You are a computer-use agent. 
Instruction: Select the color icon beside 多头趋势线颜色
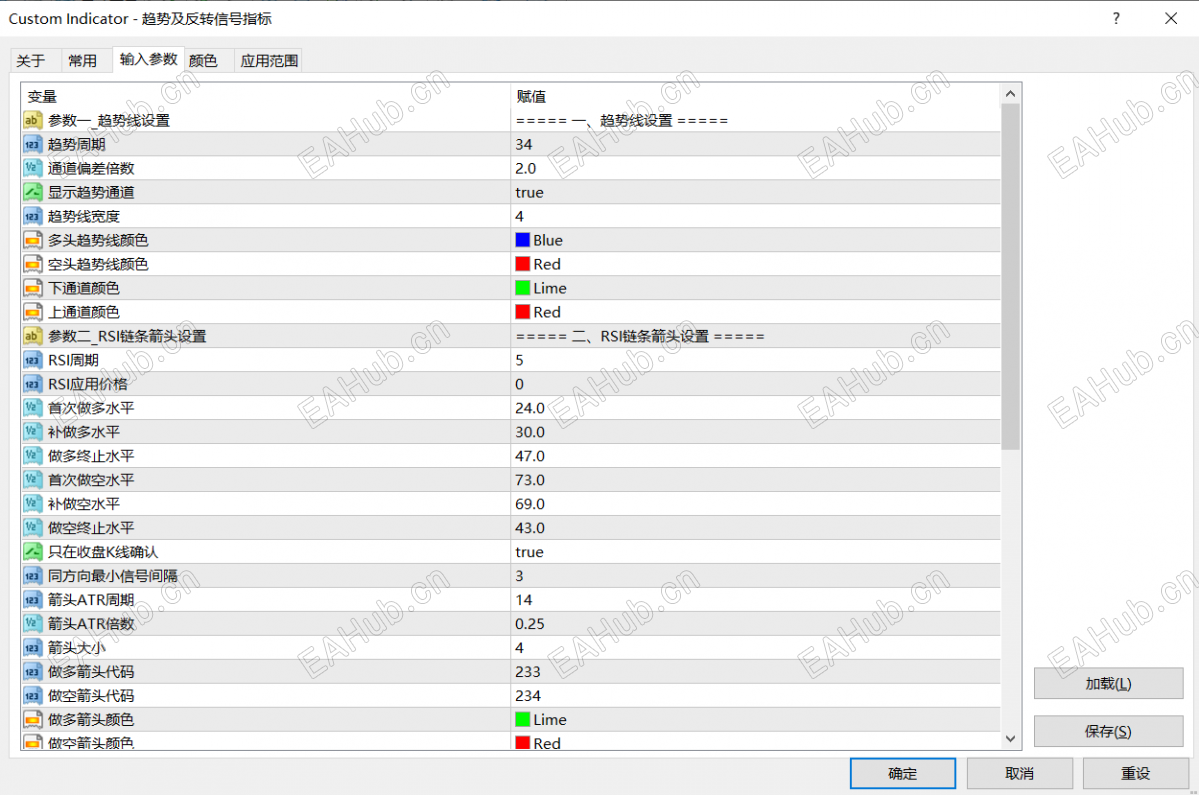[32, 240]
